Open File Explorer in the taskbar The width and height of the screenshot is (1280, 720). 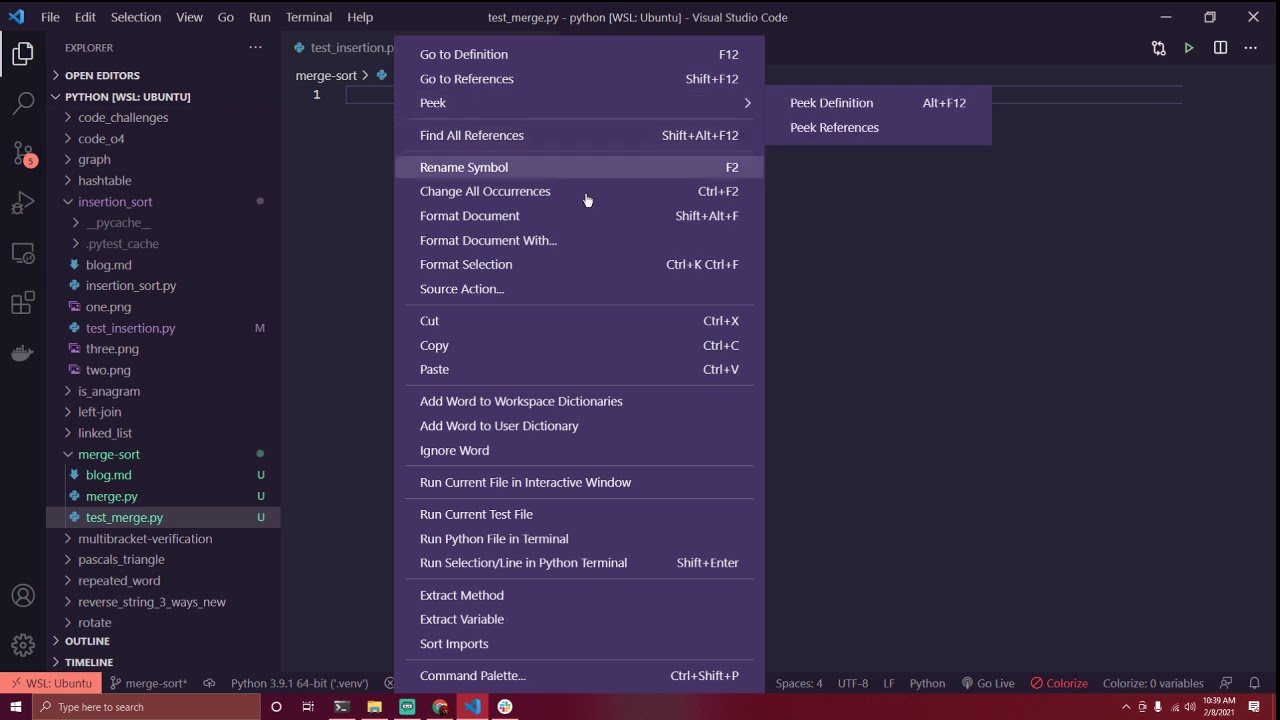point(374,707)
